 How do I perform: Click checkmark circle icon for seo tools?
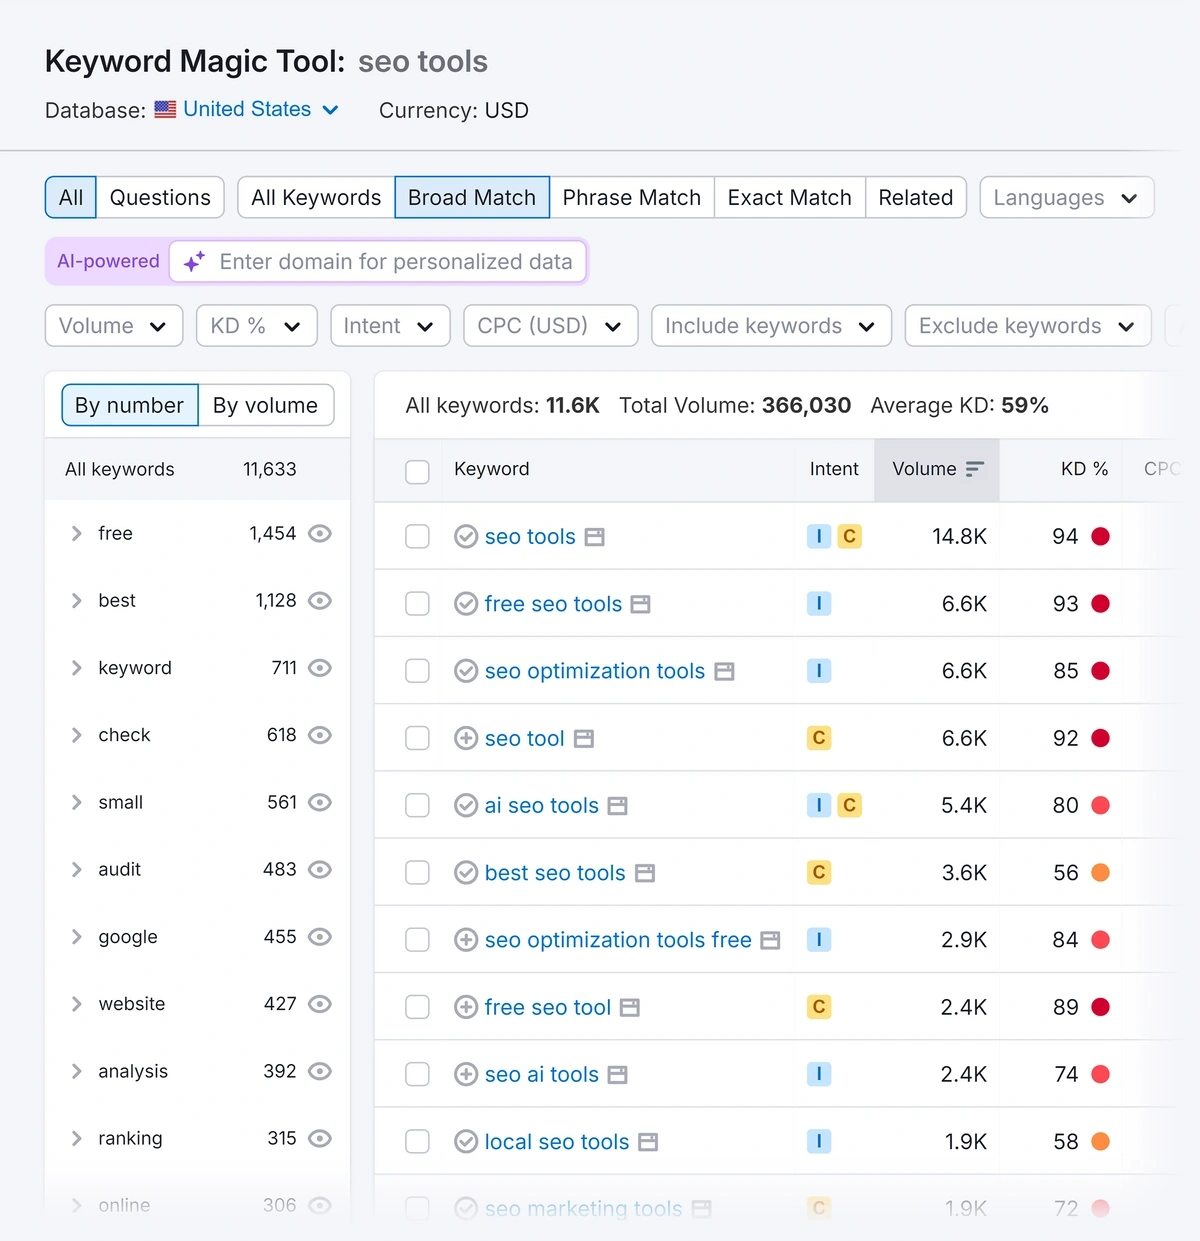click(x=466, y=537)
